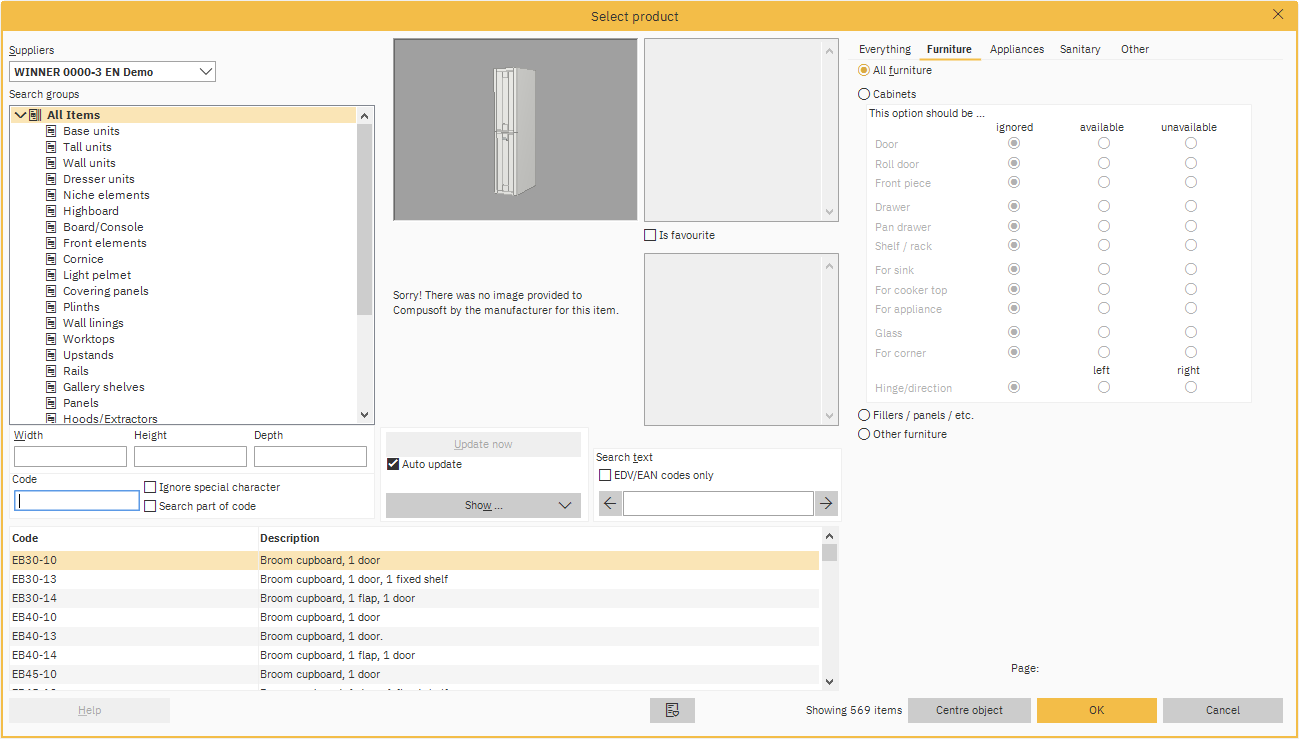
Task: Switch to the Sanitary tab
Action: click(1080, 49)
